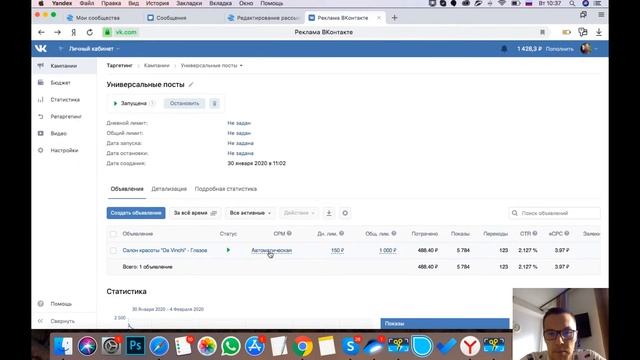Click Таргетинг breadcrumb
Screen dimensions: 640x360
click(120, 65)
